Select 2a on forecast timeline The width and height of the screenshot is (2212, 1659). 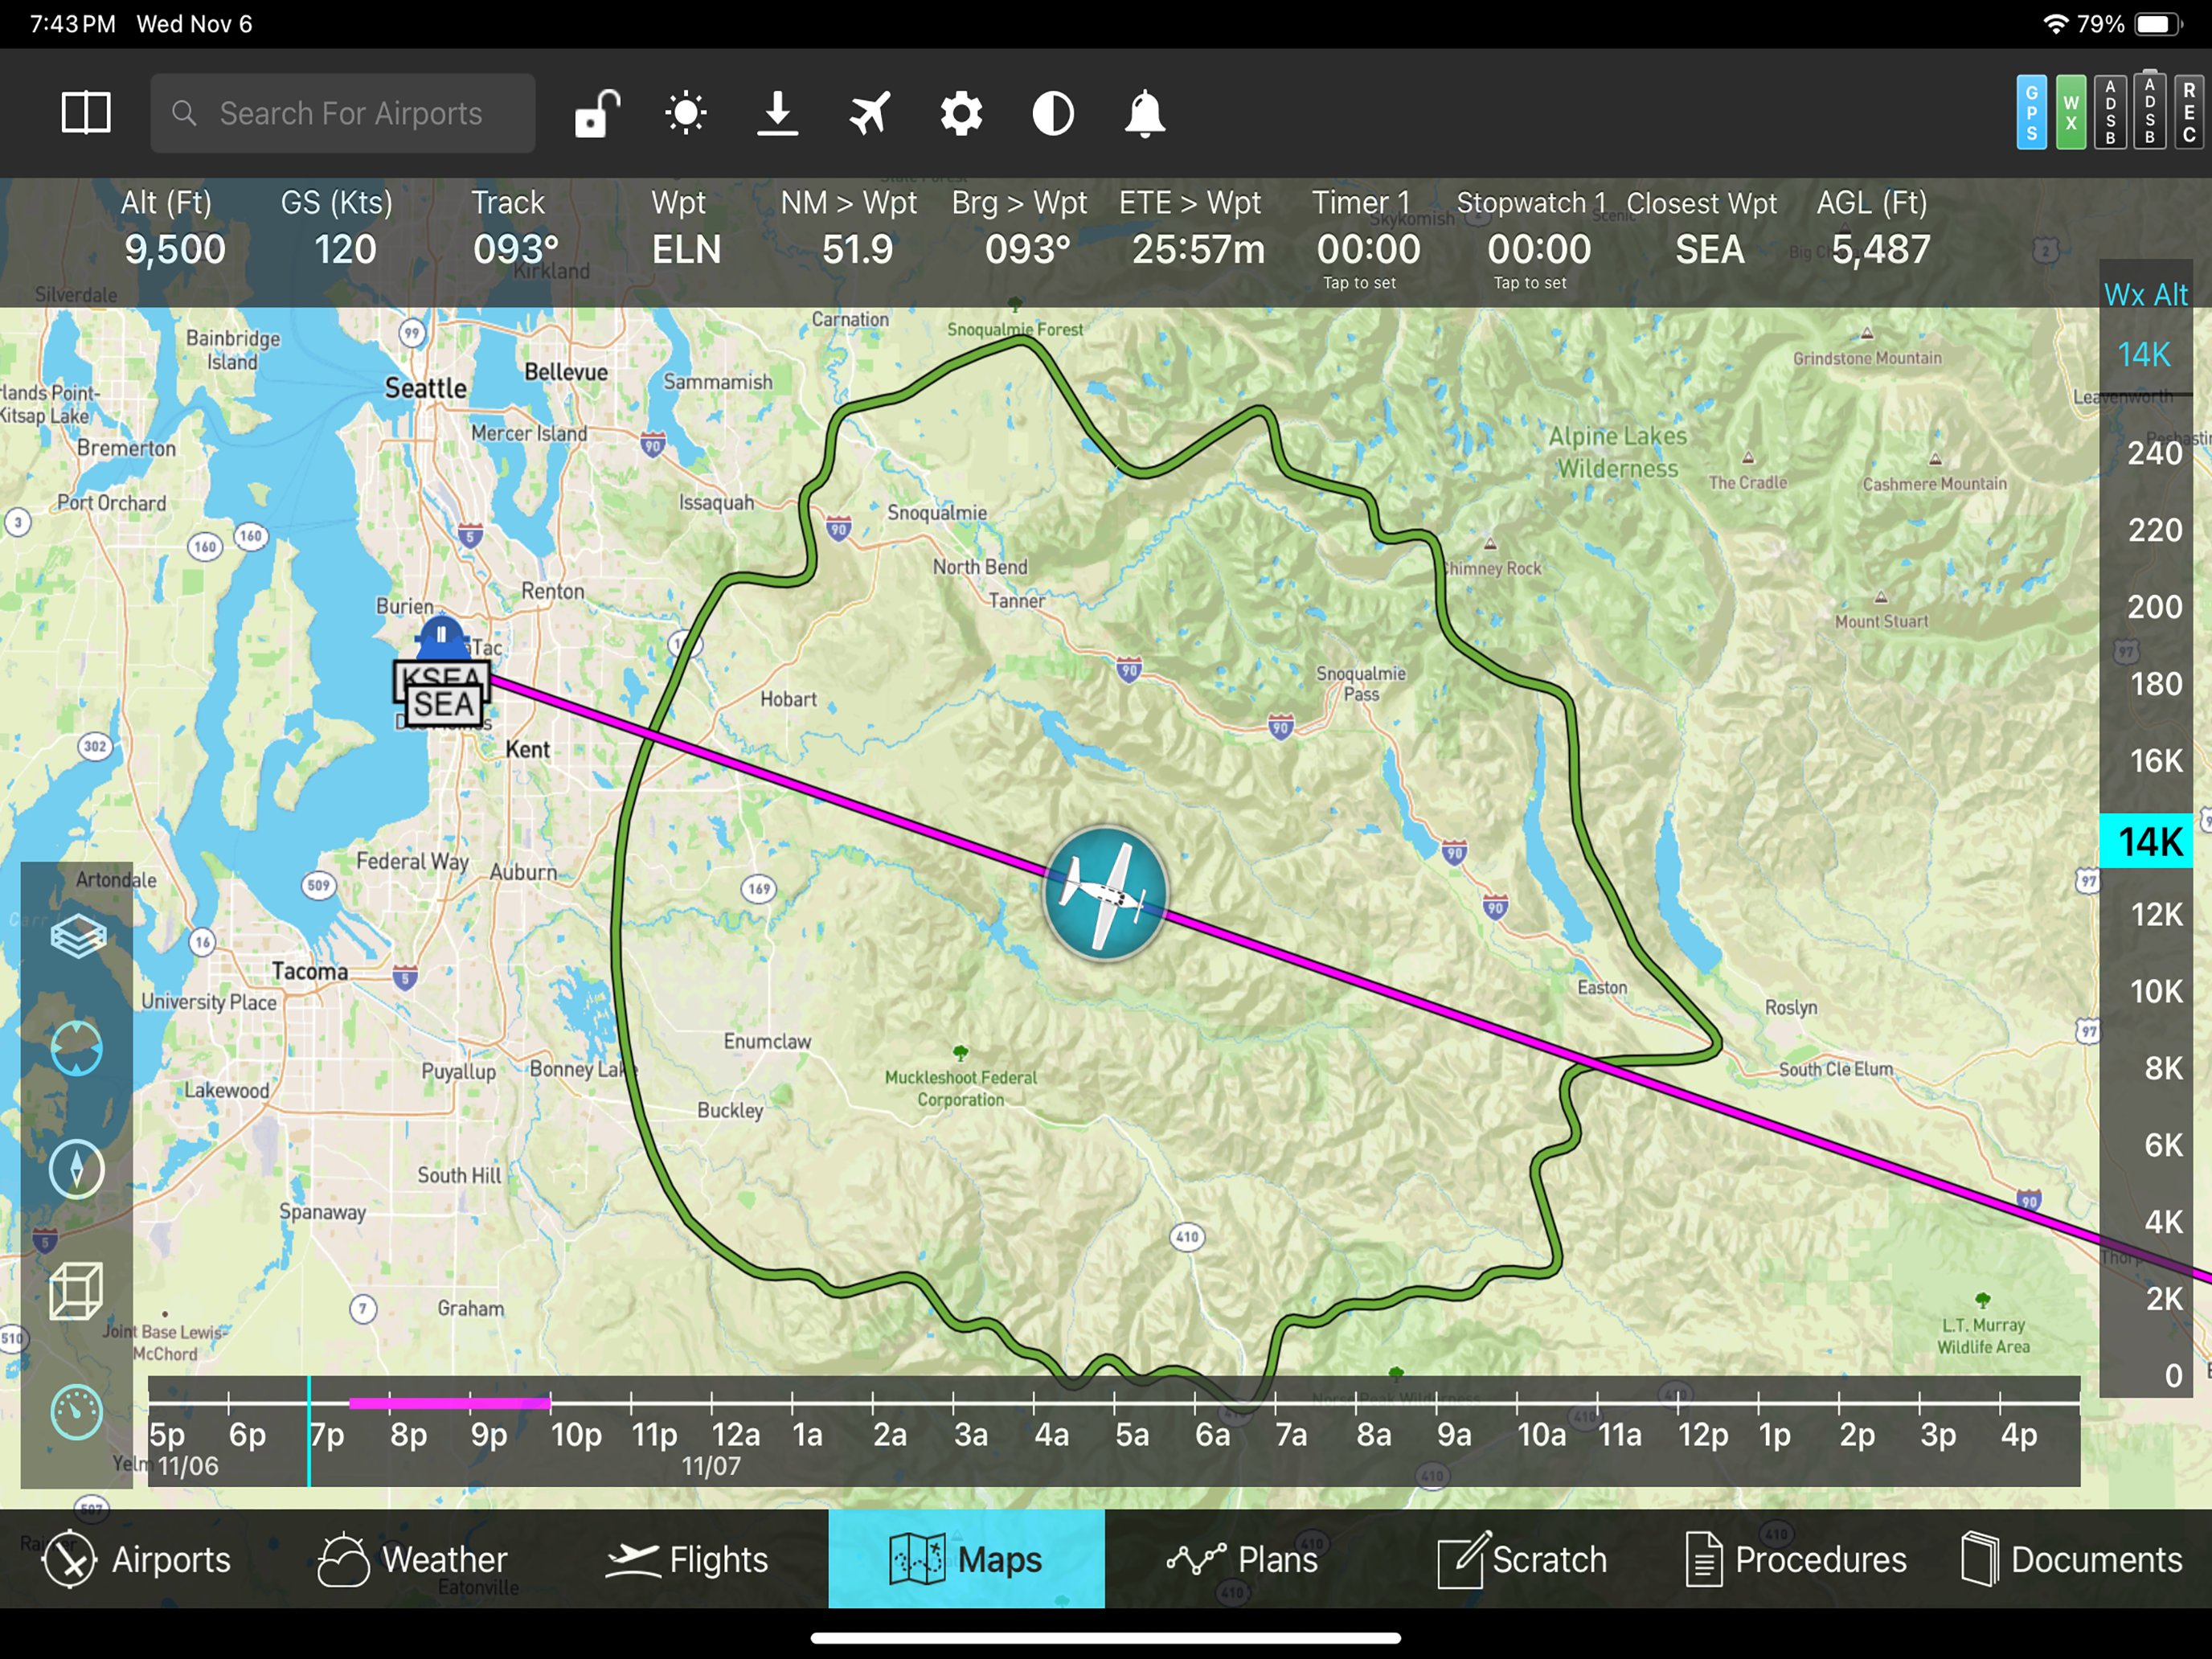[x=889, y=1433]
